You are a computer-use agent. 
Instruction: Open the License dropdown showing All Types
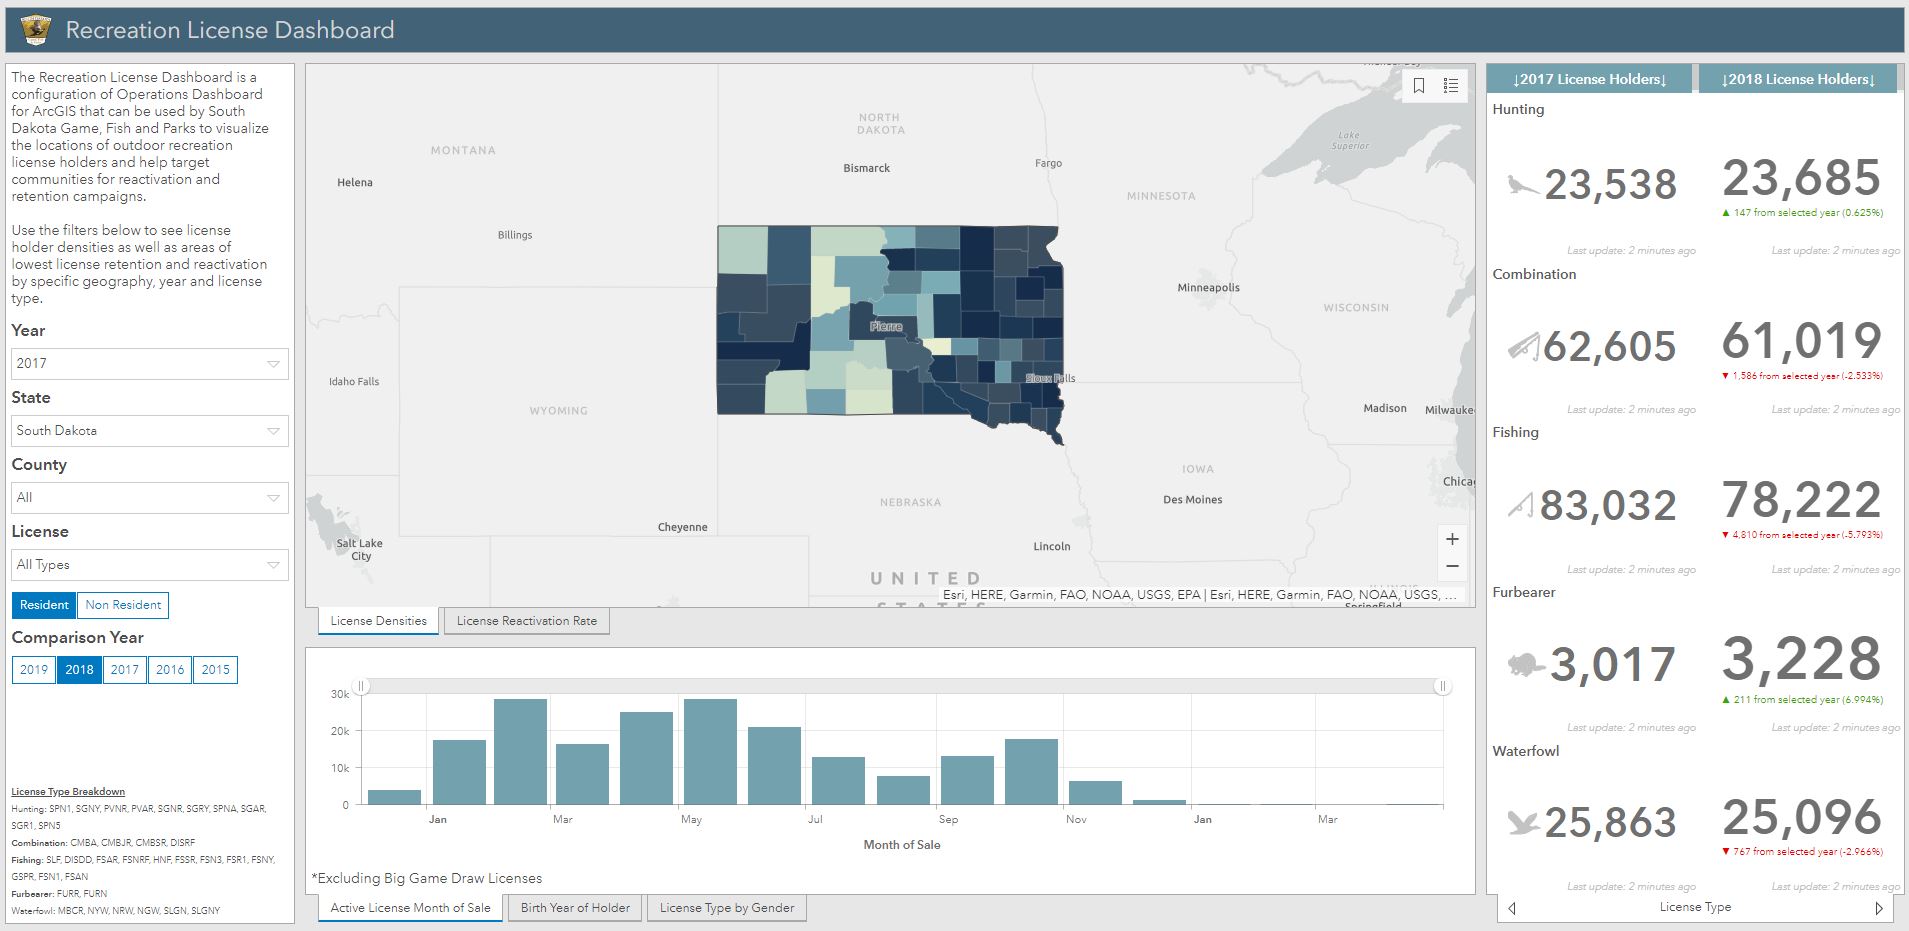tap(150, 565)
